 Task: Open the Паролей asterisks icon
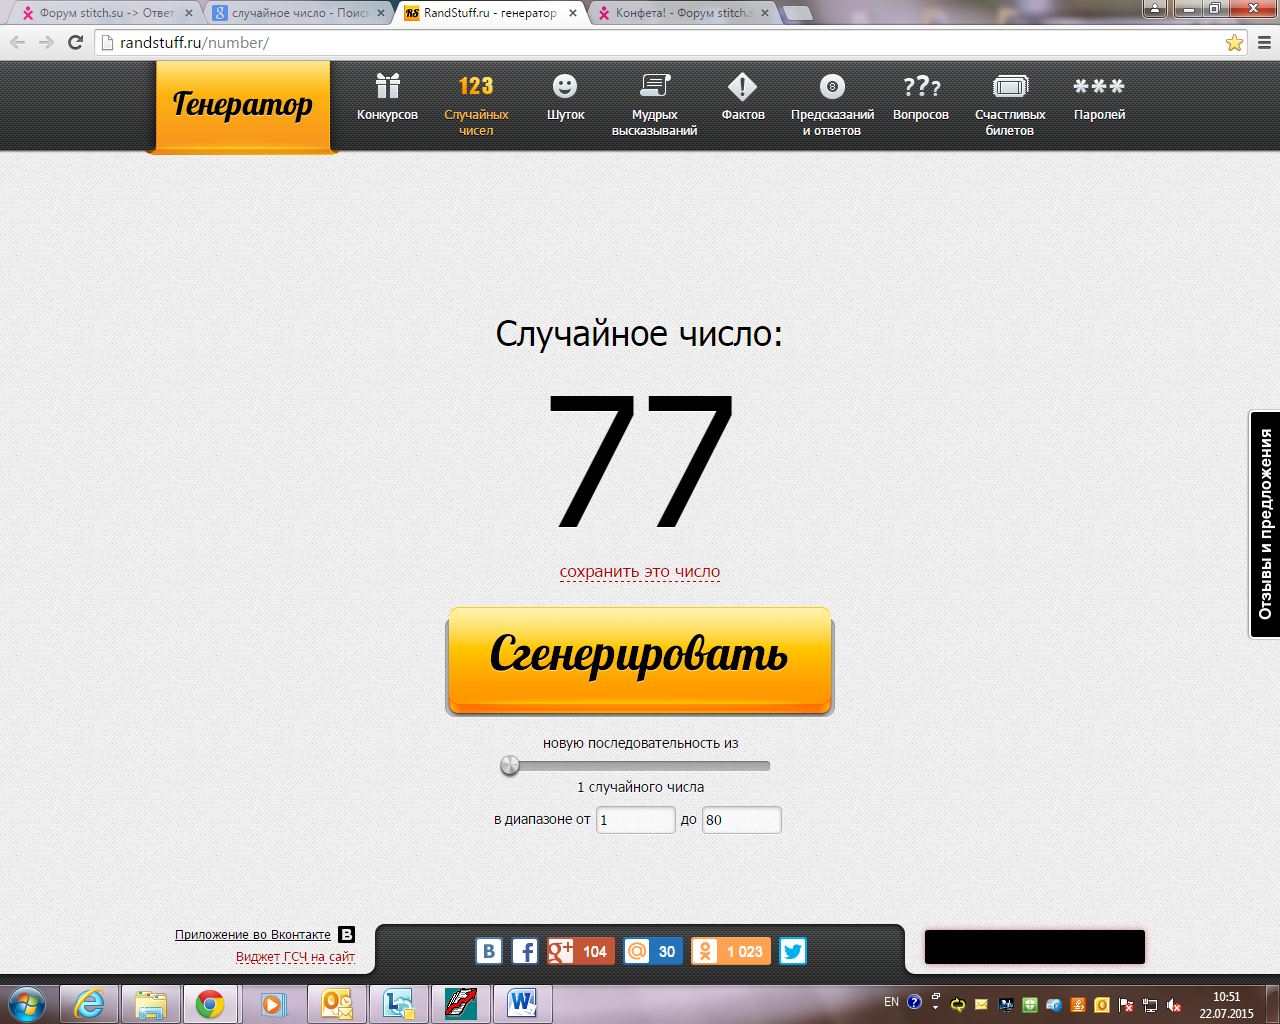pyautogui.click(x=1099, y=87)
